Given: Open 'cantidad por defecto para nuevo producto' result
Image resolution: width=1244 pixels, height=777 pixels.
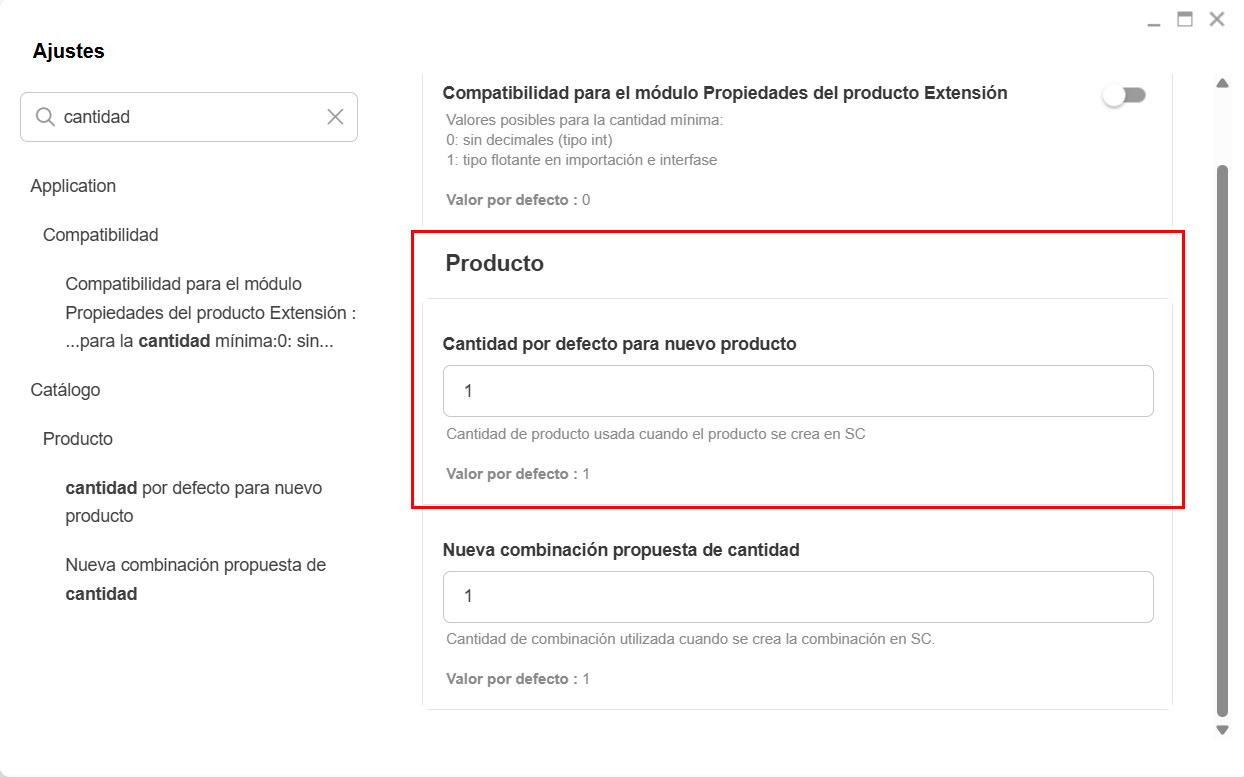Looking at the screenshot, I should pos(194,502).
